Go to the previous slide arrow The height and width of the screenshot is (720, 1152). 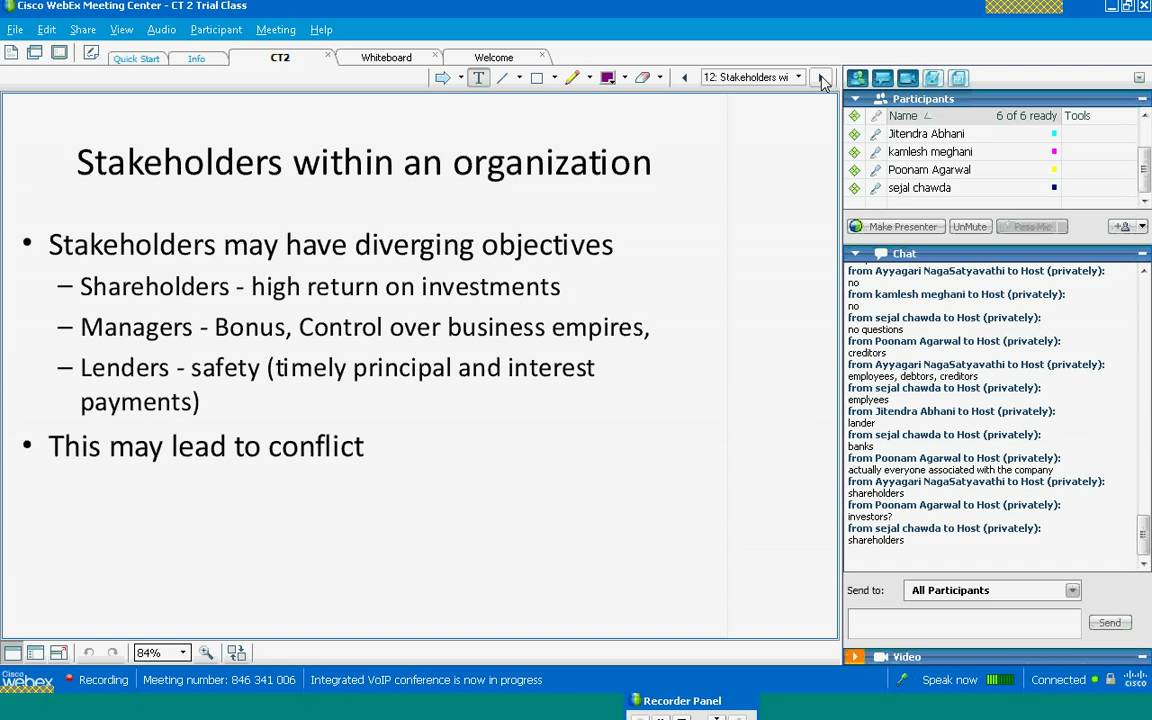[x=685, y=77]
